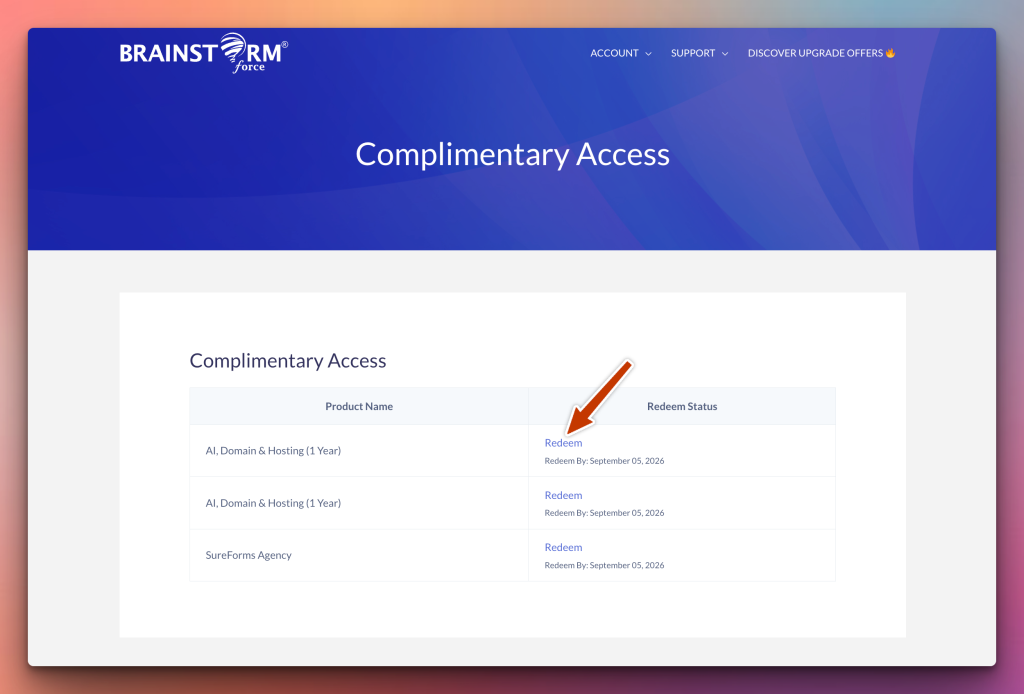The image size is (1024, 694).
Task: Expand the Support dropdown chevron
Action: (725, 54)
